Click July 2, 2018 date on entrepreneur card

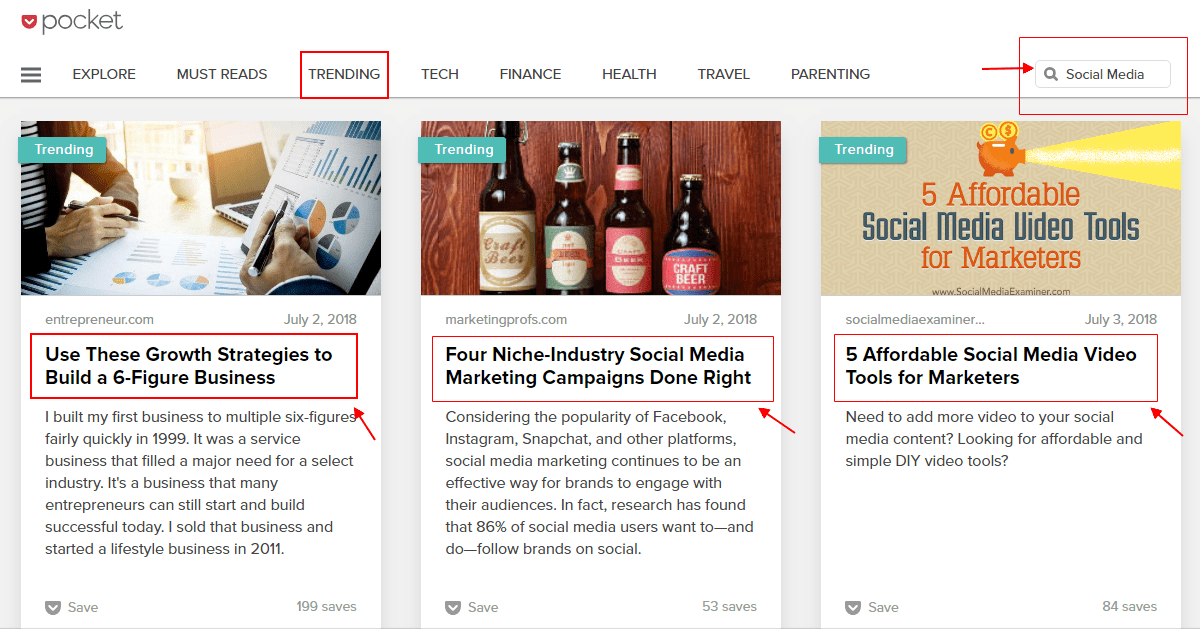tap(320, 320)
